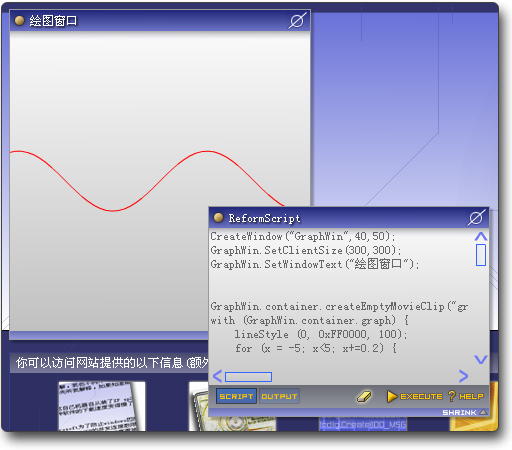Open the tilted text document thumbnail

[102, 406]
